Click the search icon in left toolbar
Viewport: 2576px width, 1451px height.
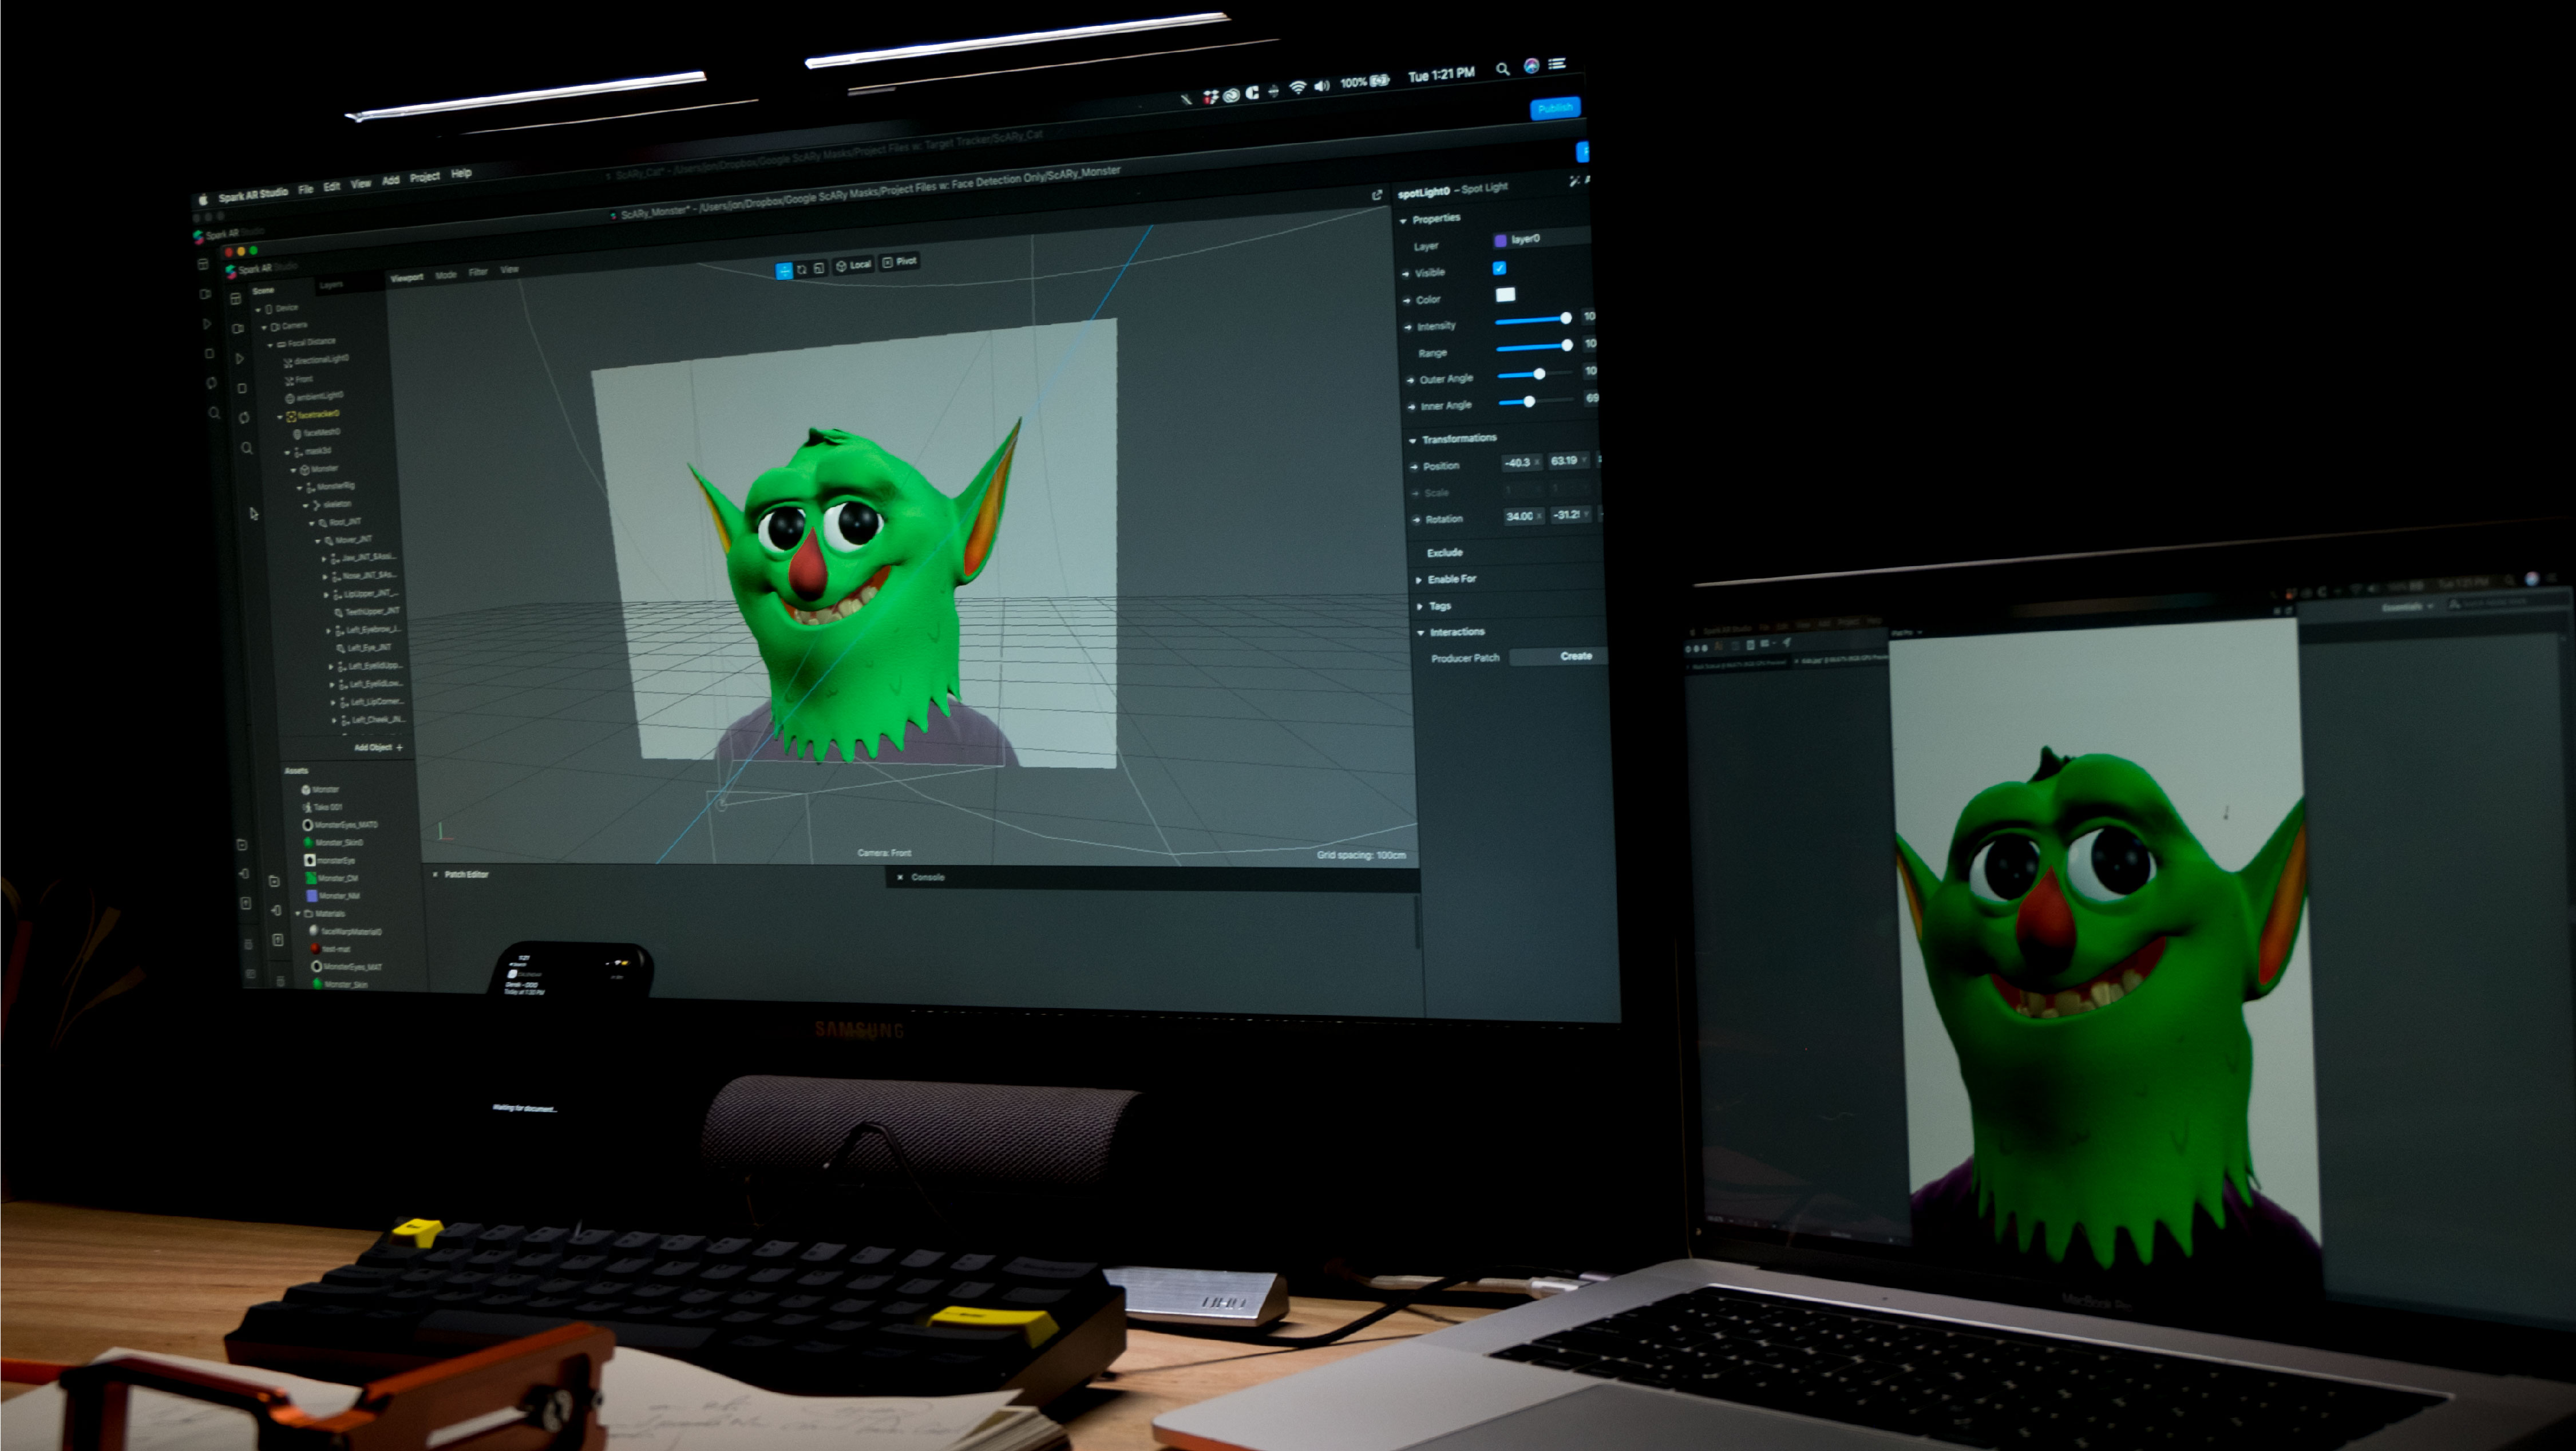(246, 448)
